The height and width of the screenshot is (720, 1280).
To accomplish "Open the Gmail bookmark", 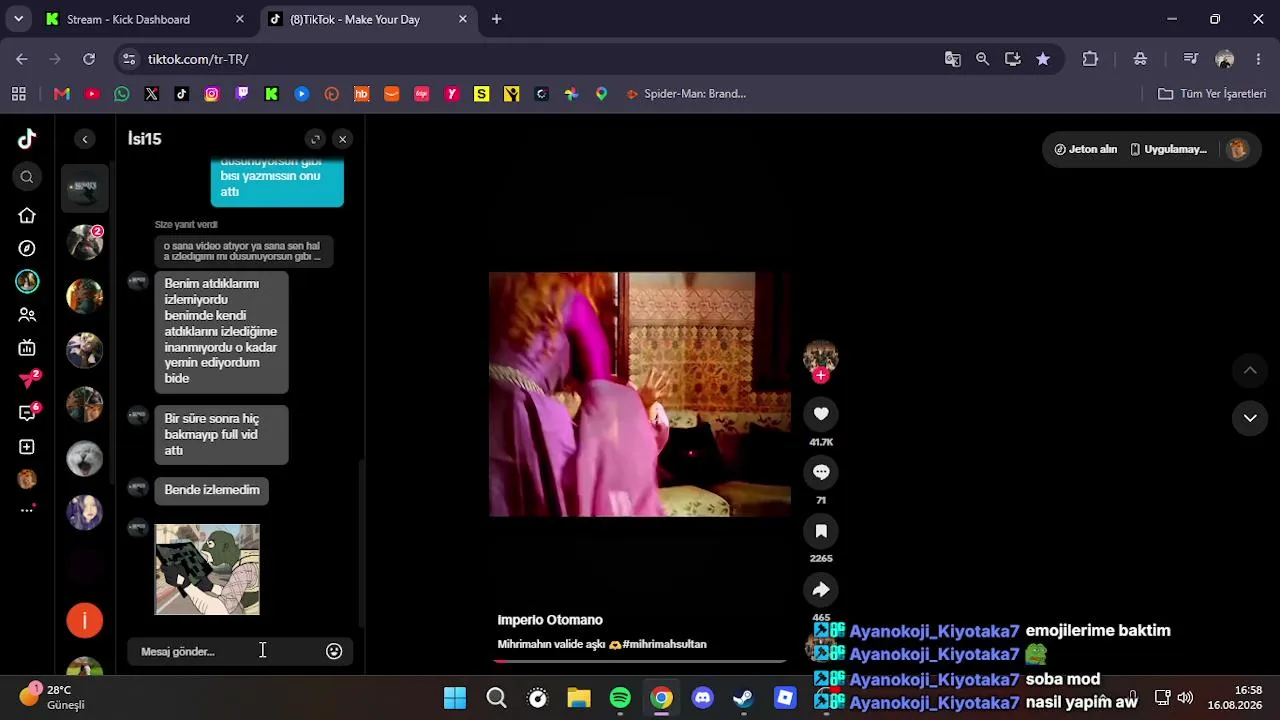I will coord(62,94).
